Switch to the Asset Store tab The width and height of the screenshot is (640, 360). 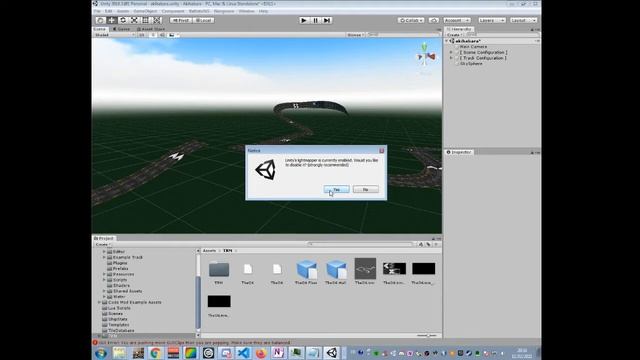pyautogui.click(x=151, y=29)
